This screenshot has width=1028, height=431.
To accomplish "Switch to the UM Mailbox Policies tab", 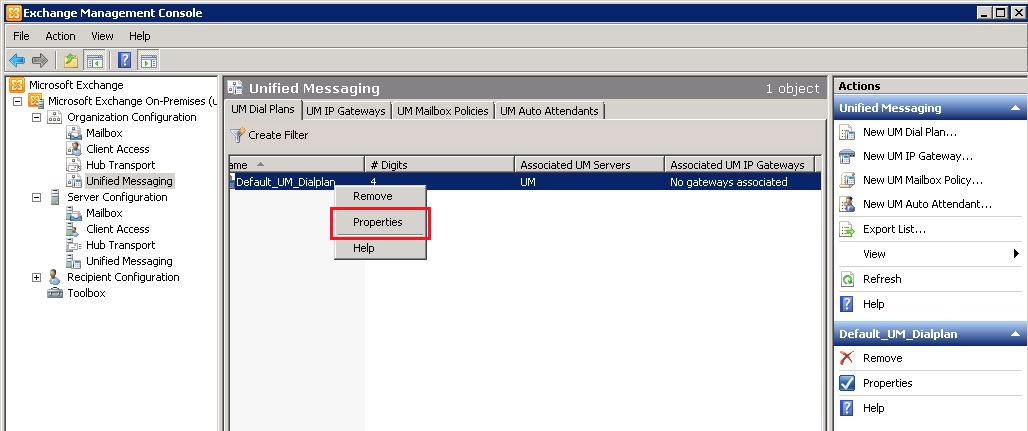I will tap(443, 111).
